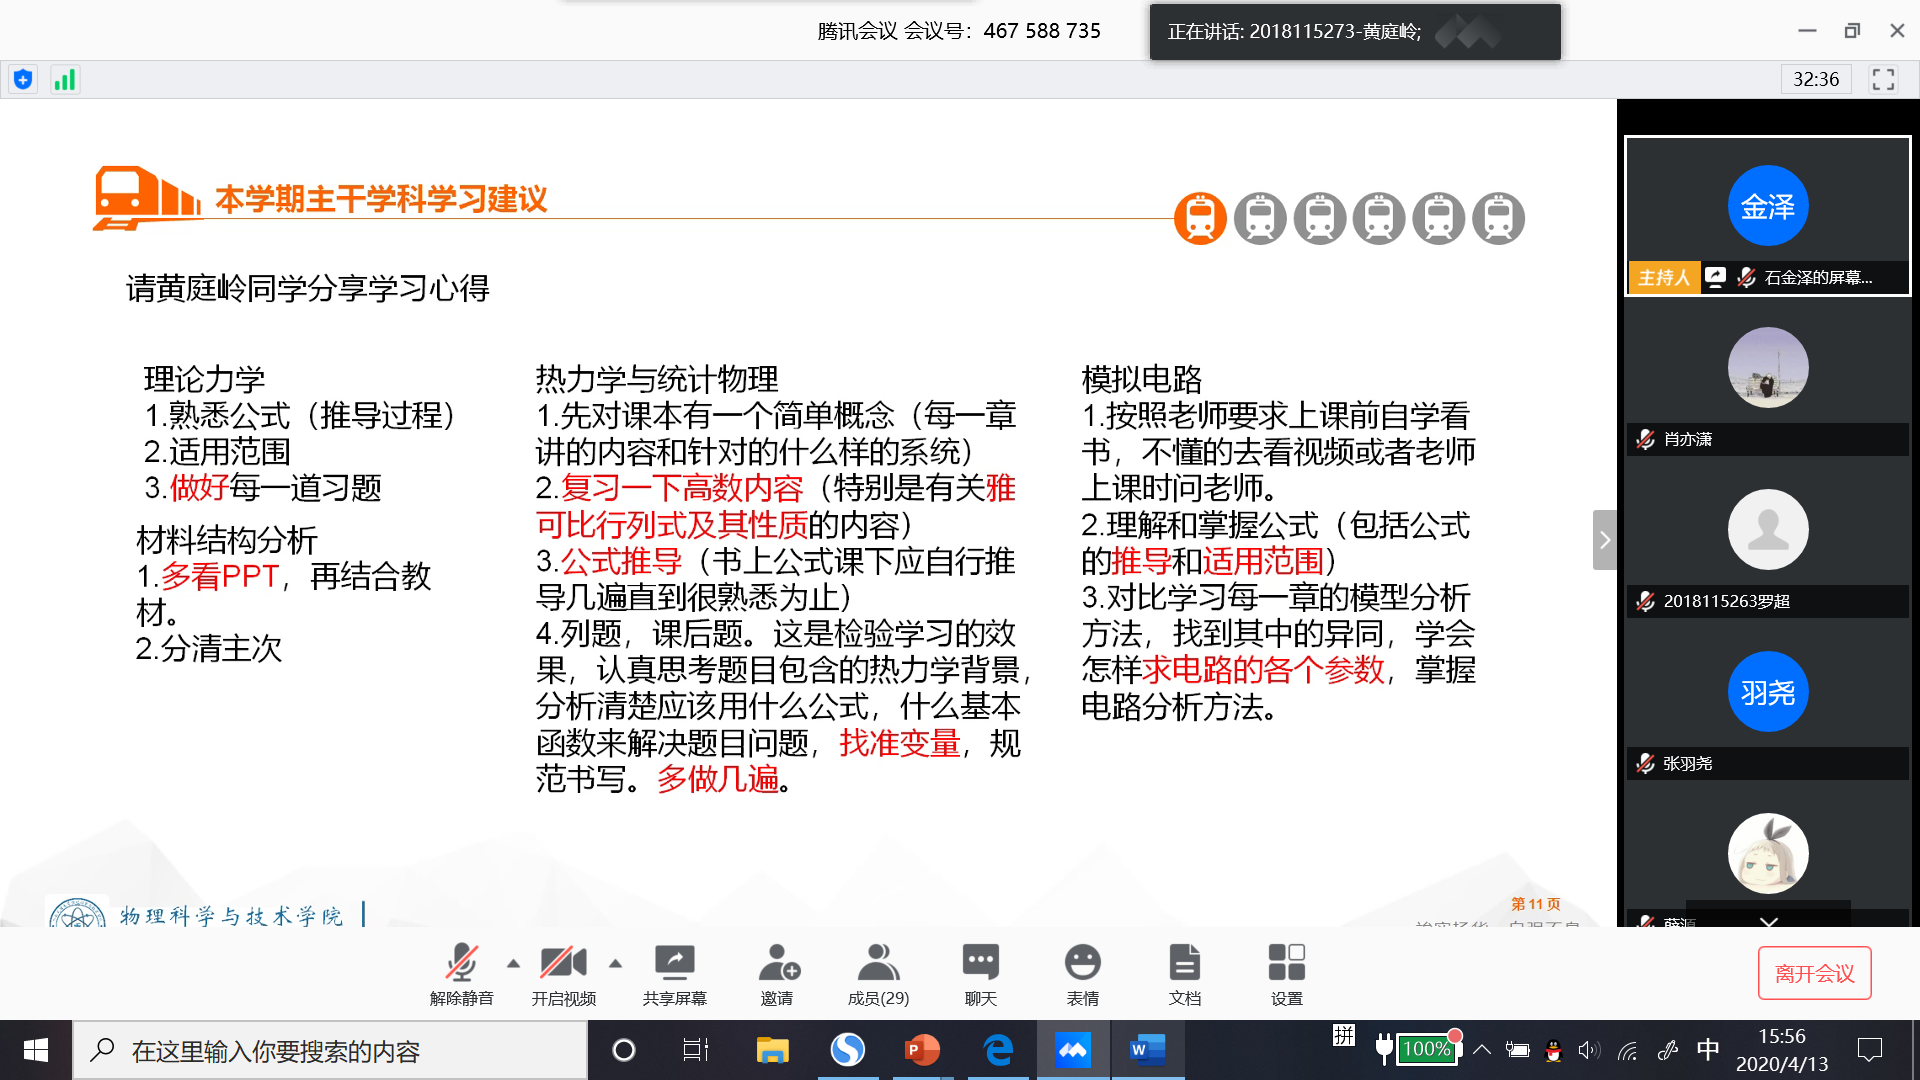Open PowerPoint from the taskbar
This screenshot has height=1080, width=1920.
coord(922,1050)
